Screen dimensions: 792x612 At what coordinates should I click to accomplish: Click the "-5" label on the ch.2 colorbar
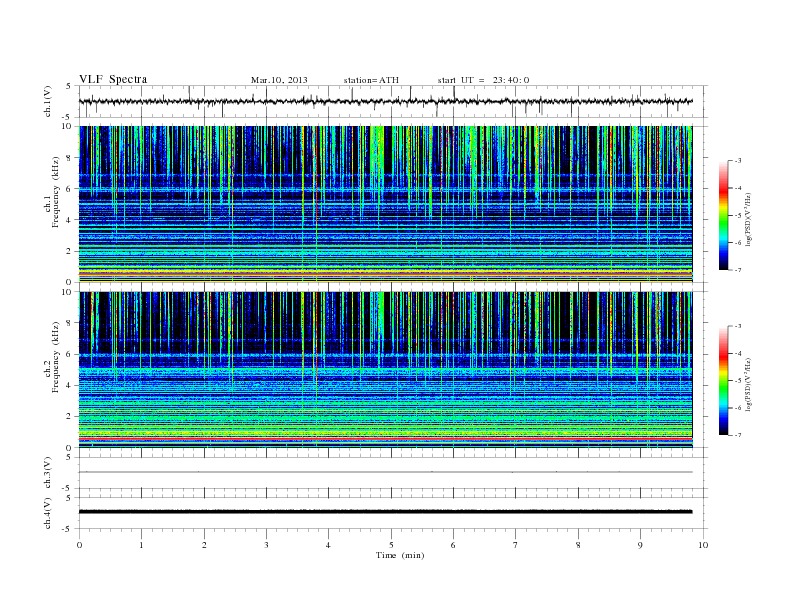pyautogui.click(x=738, y=381)
